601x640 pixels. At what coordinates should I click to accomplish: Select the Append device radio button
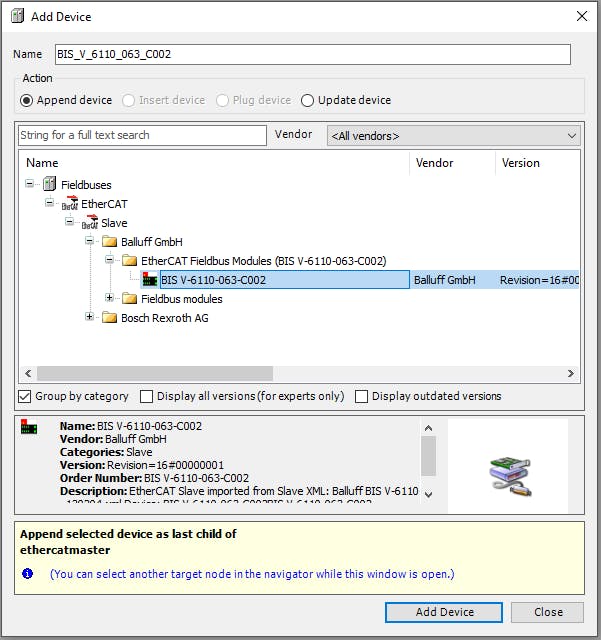pyautogui.click(x=27, y=100)
